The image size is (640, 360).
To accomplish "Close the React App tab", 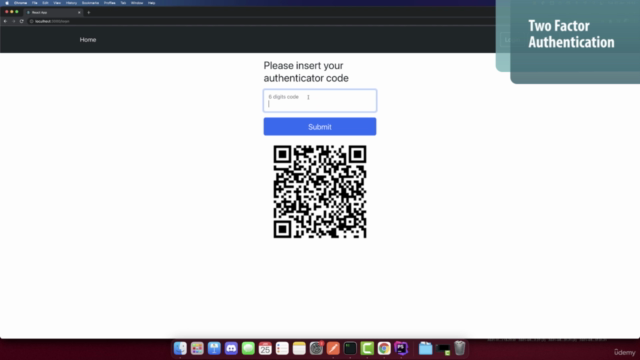I will point(79,13).
